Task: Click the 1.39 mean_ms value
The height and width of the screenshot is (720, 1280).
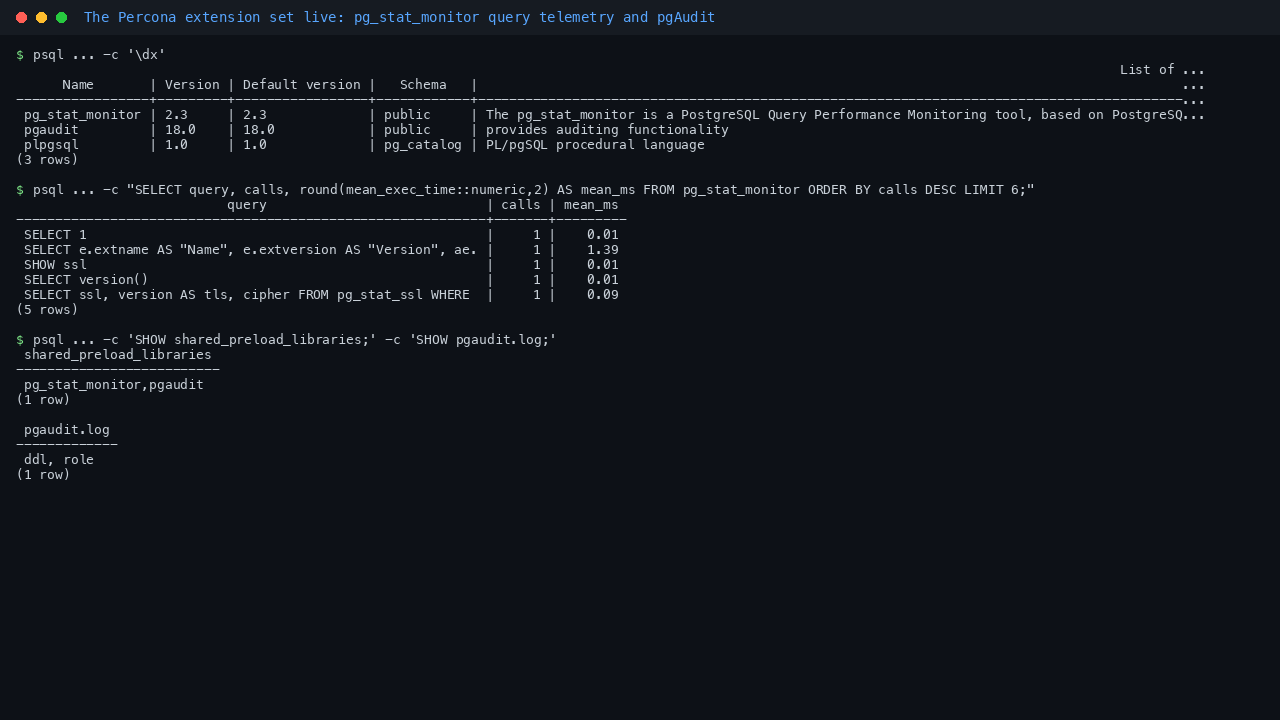Action: (603, 250)
